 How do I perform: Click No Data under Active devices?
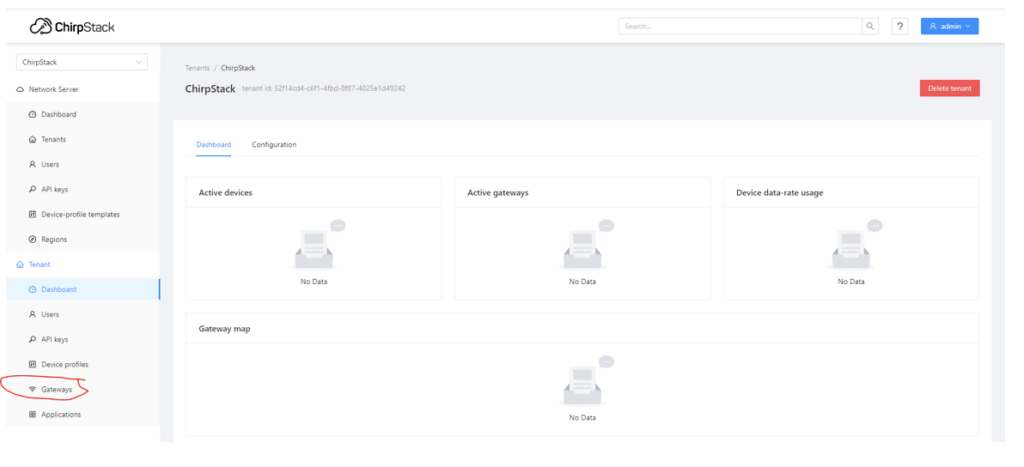(313, 282)
